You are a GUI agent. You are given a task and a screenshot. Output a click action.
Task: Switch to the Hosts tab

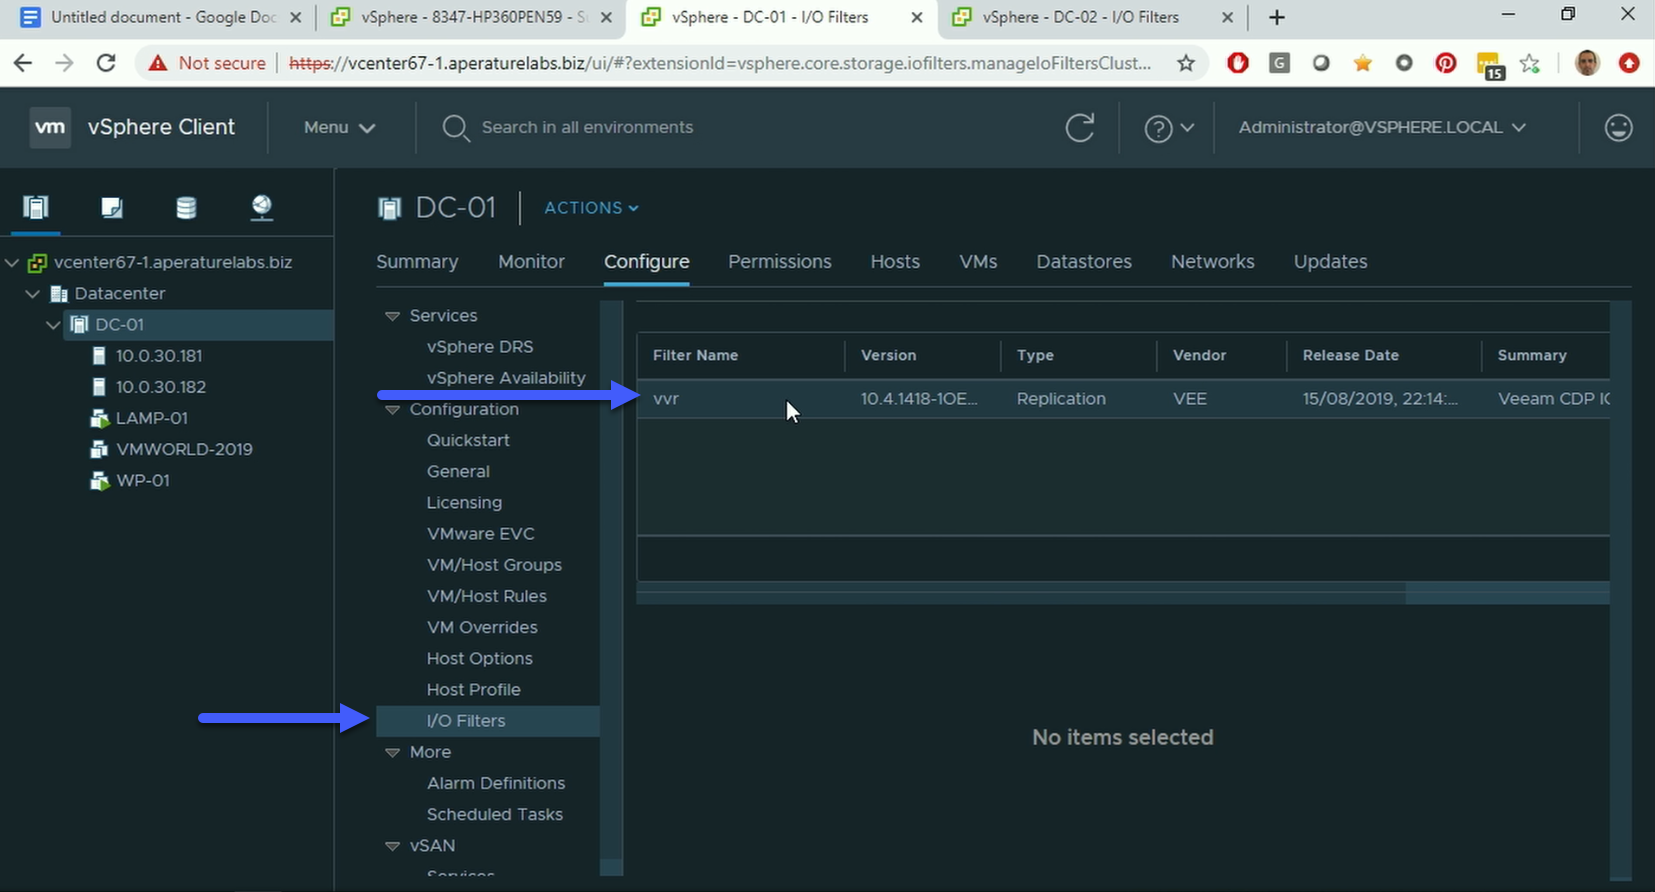pos(895,261)
